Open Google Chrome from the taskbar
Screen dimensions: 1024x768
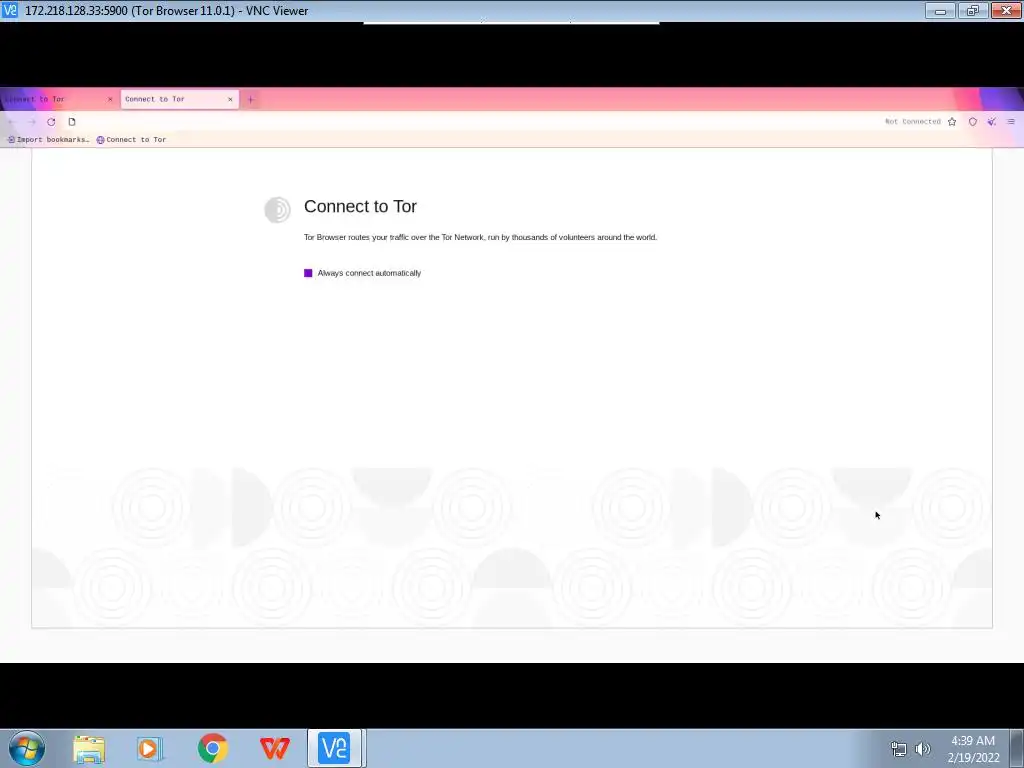coord(213,748)
